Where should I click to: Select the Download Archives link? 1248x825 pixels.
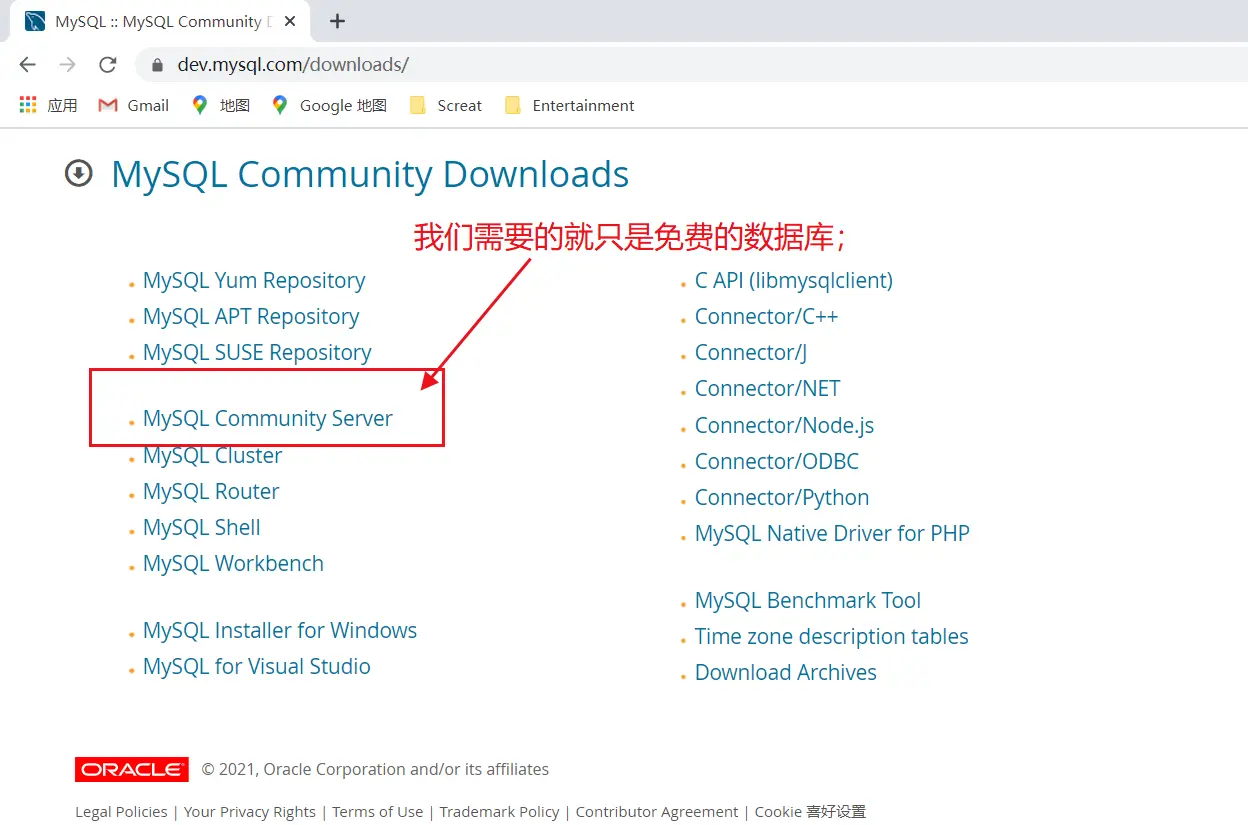785,673
